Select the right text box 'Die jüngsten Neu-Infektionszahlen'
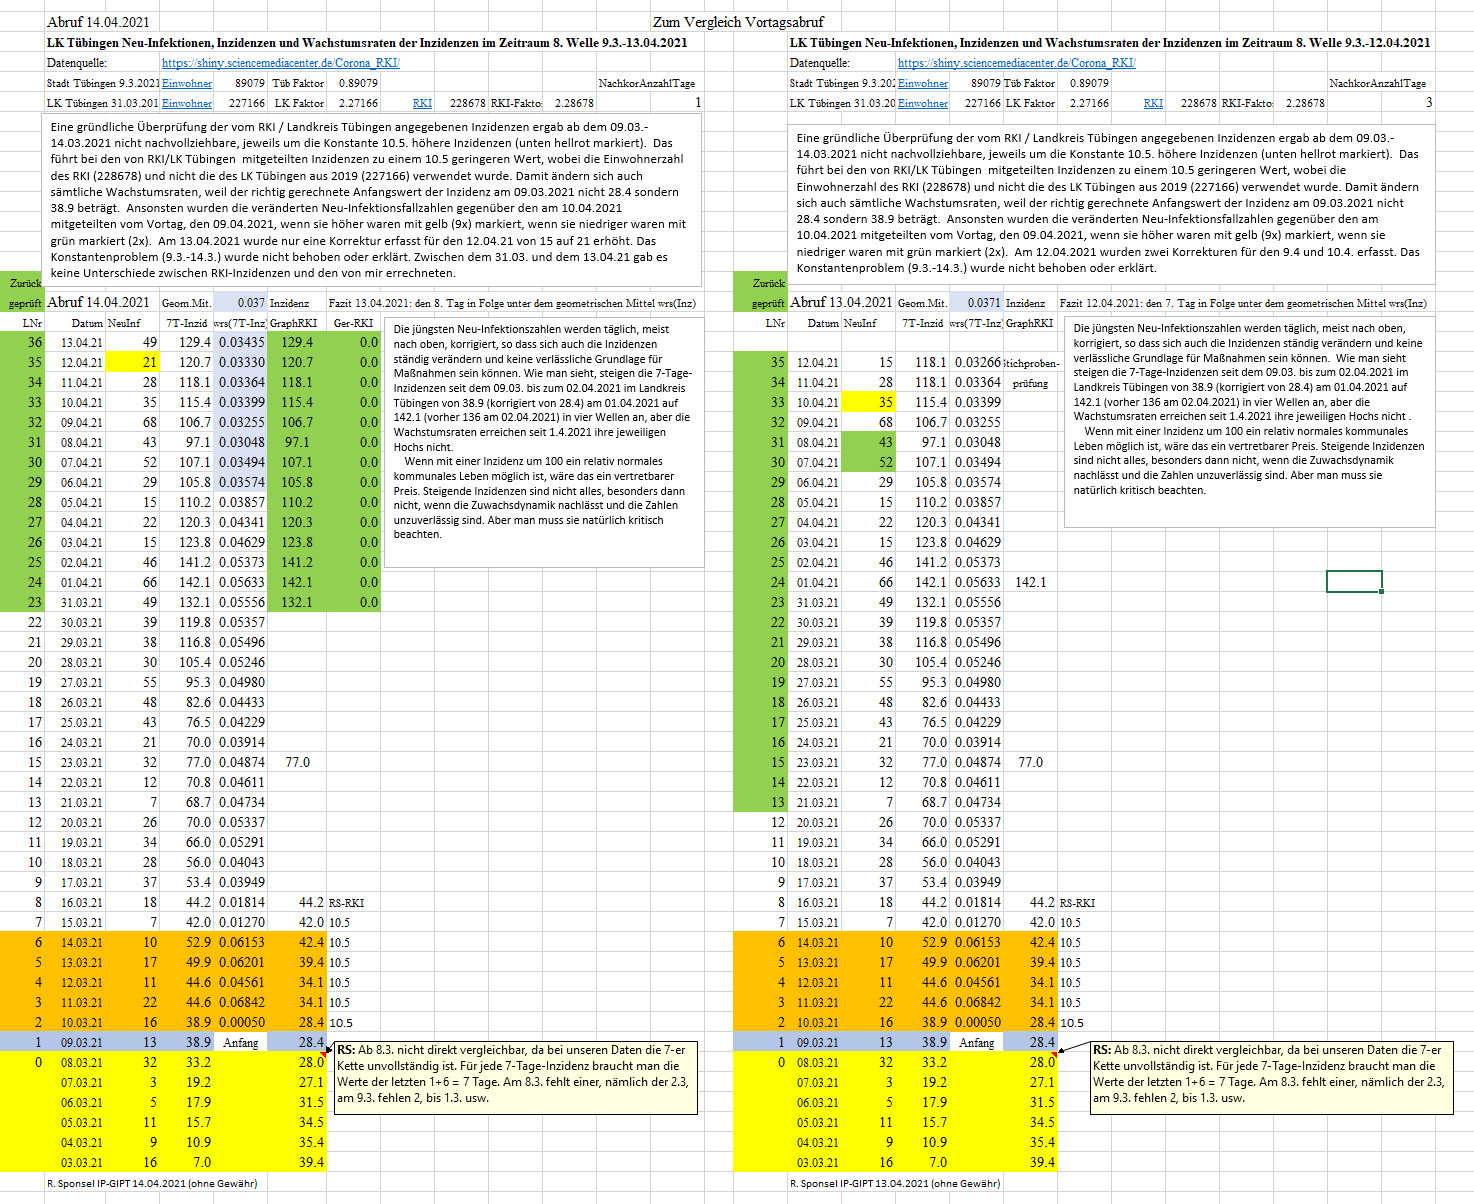Screen dimensions: 1474x1204 click(1249, 422)
